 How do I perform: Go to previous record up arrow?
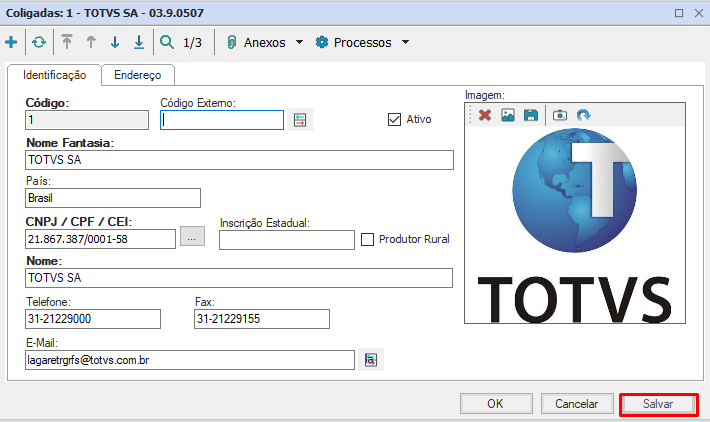(91, 42)
